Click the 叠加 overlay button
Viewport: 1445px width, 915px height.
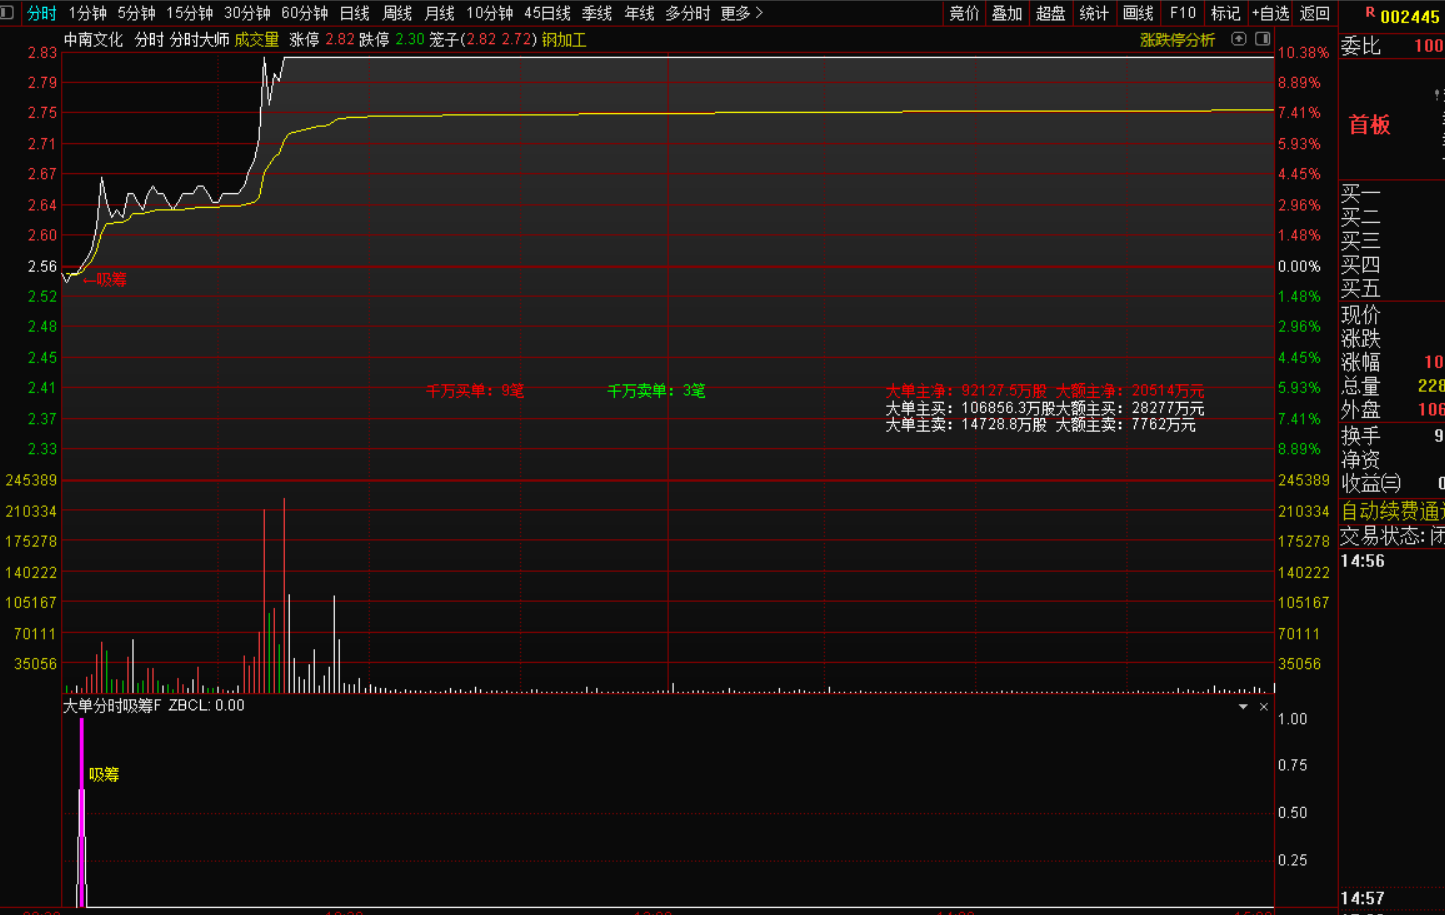1007,13
